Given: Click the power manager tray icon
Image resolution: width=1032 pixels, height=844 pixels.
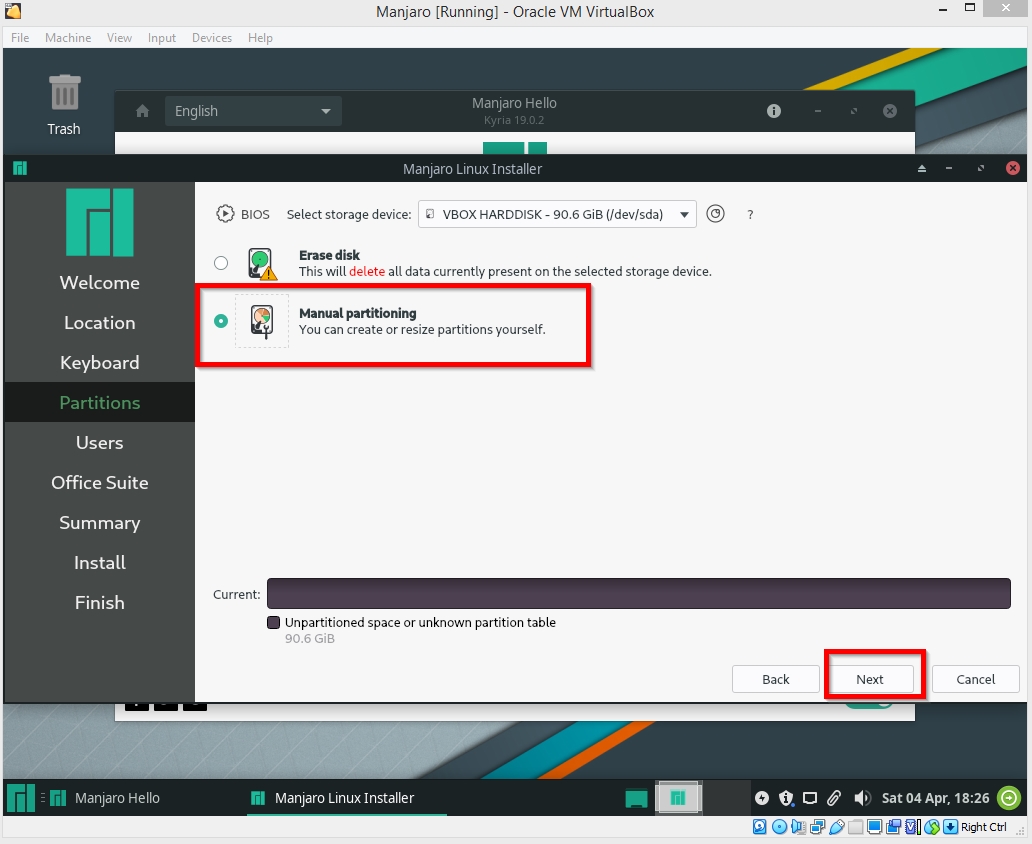Looking at the screenshot, I should [761, 798].
